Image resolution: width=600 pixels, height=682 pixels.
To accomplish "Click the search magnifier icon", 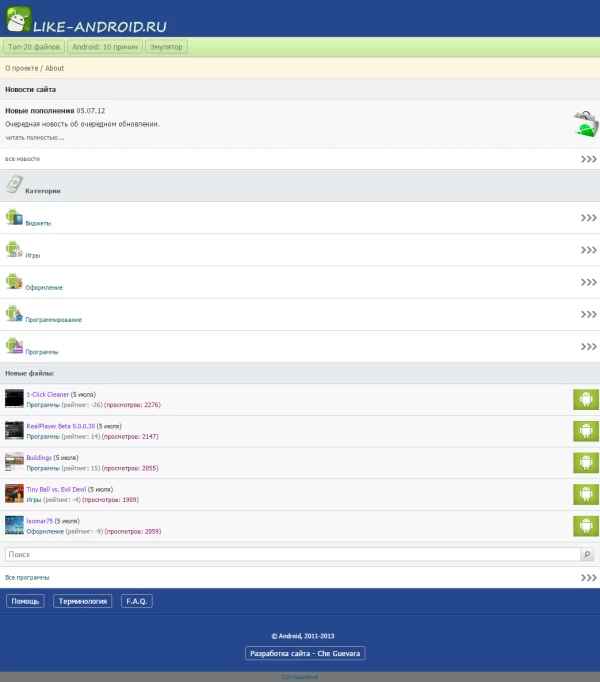I will tap(587, 554).
